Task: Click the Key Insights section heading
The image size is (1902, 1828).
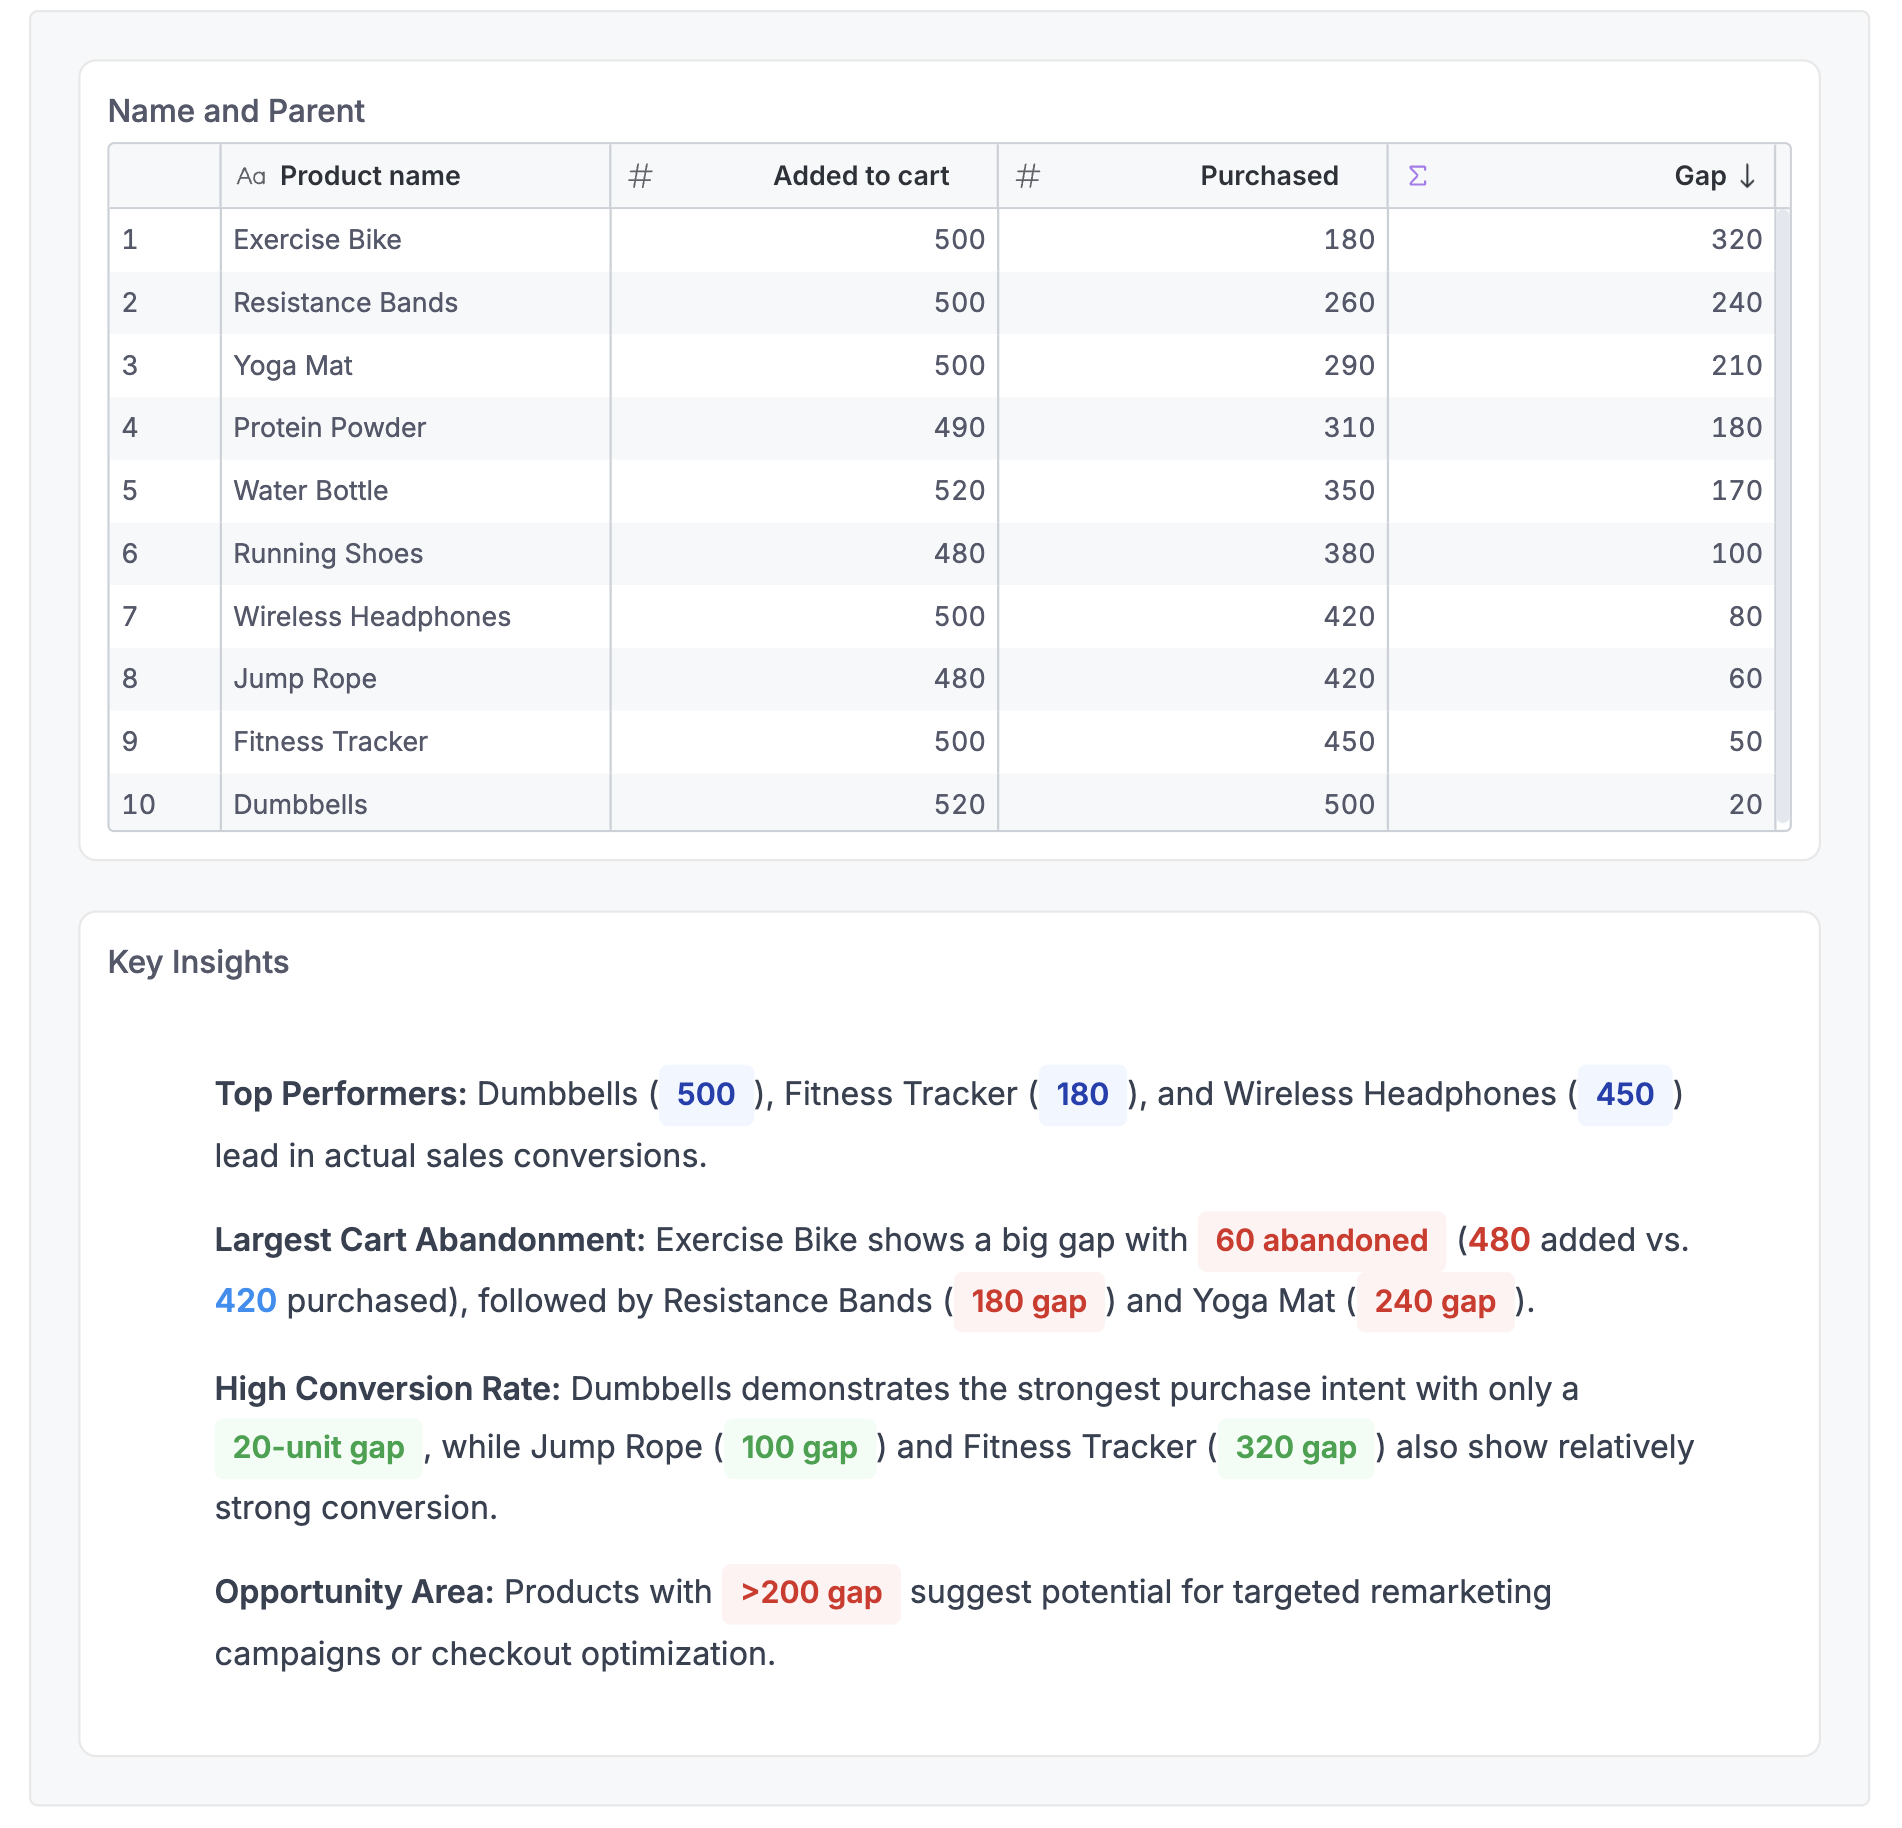Action: 198,962
